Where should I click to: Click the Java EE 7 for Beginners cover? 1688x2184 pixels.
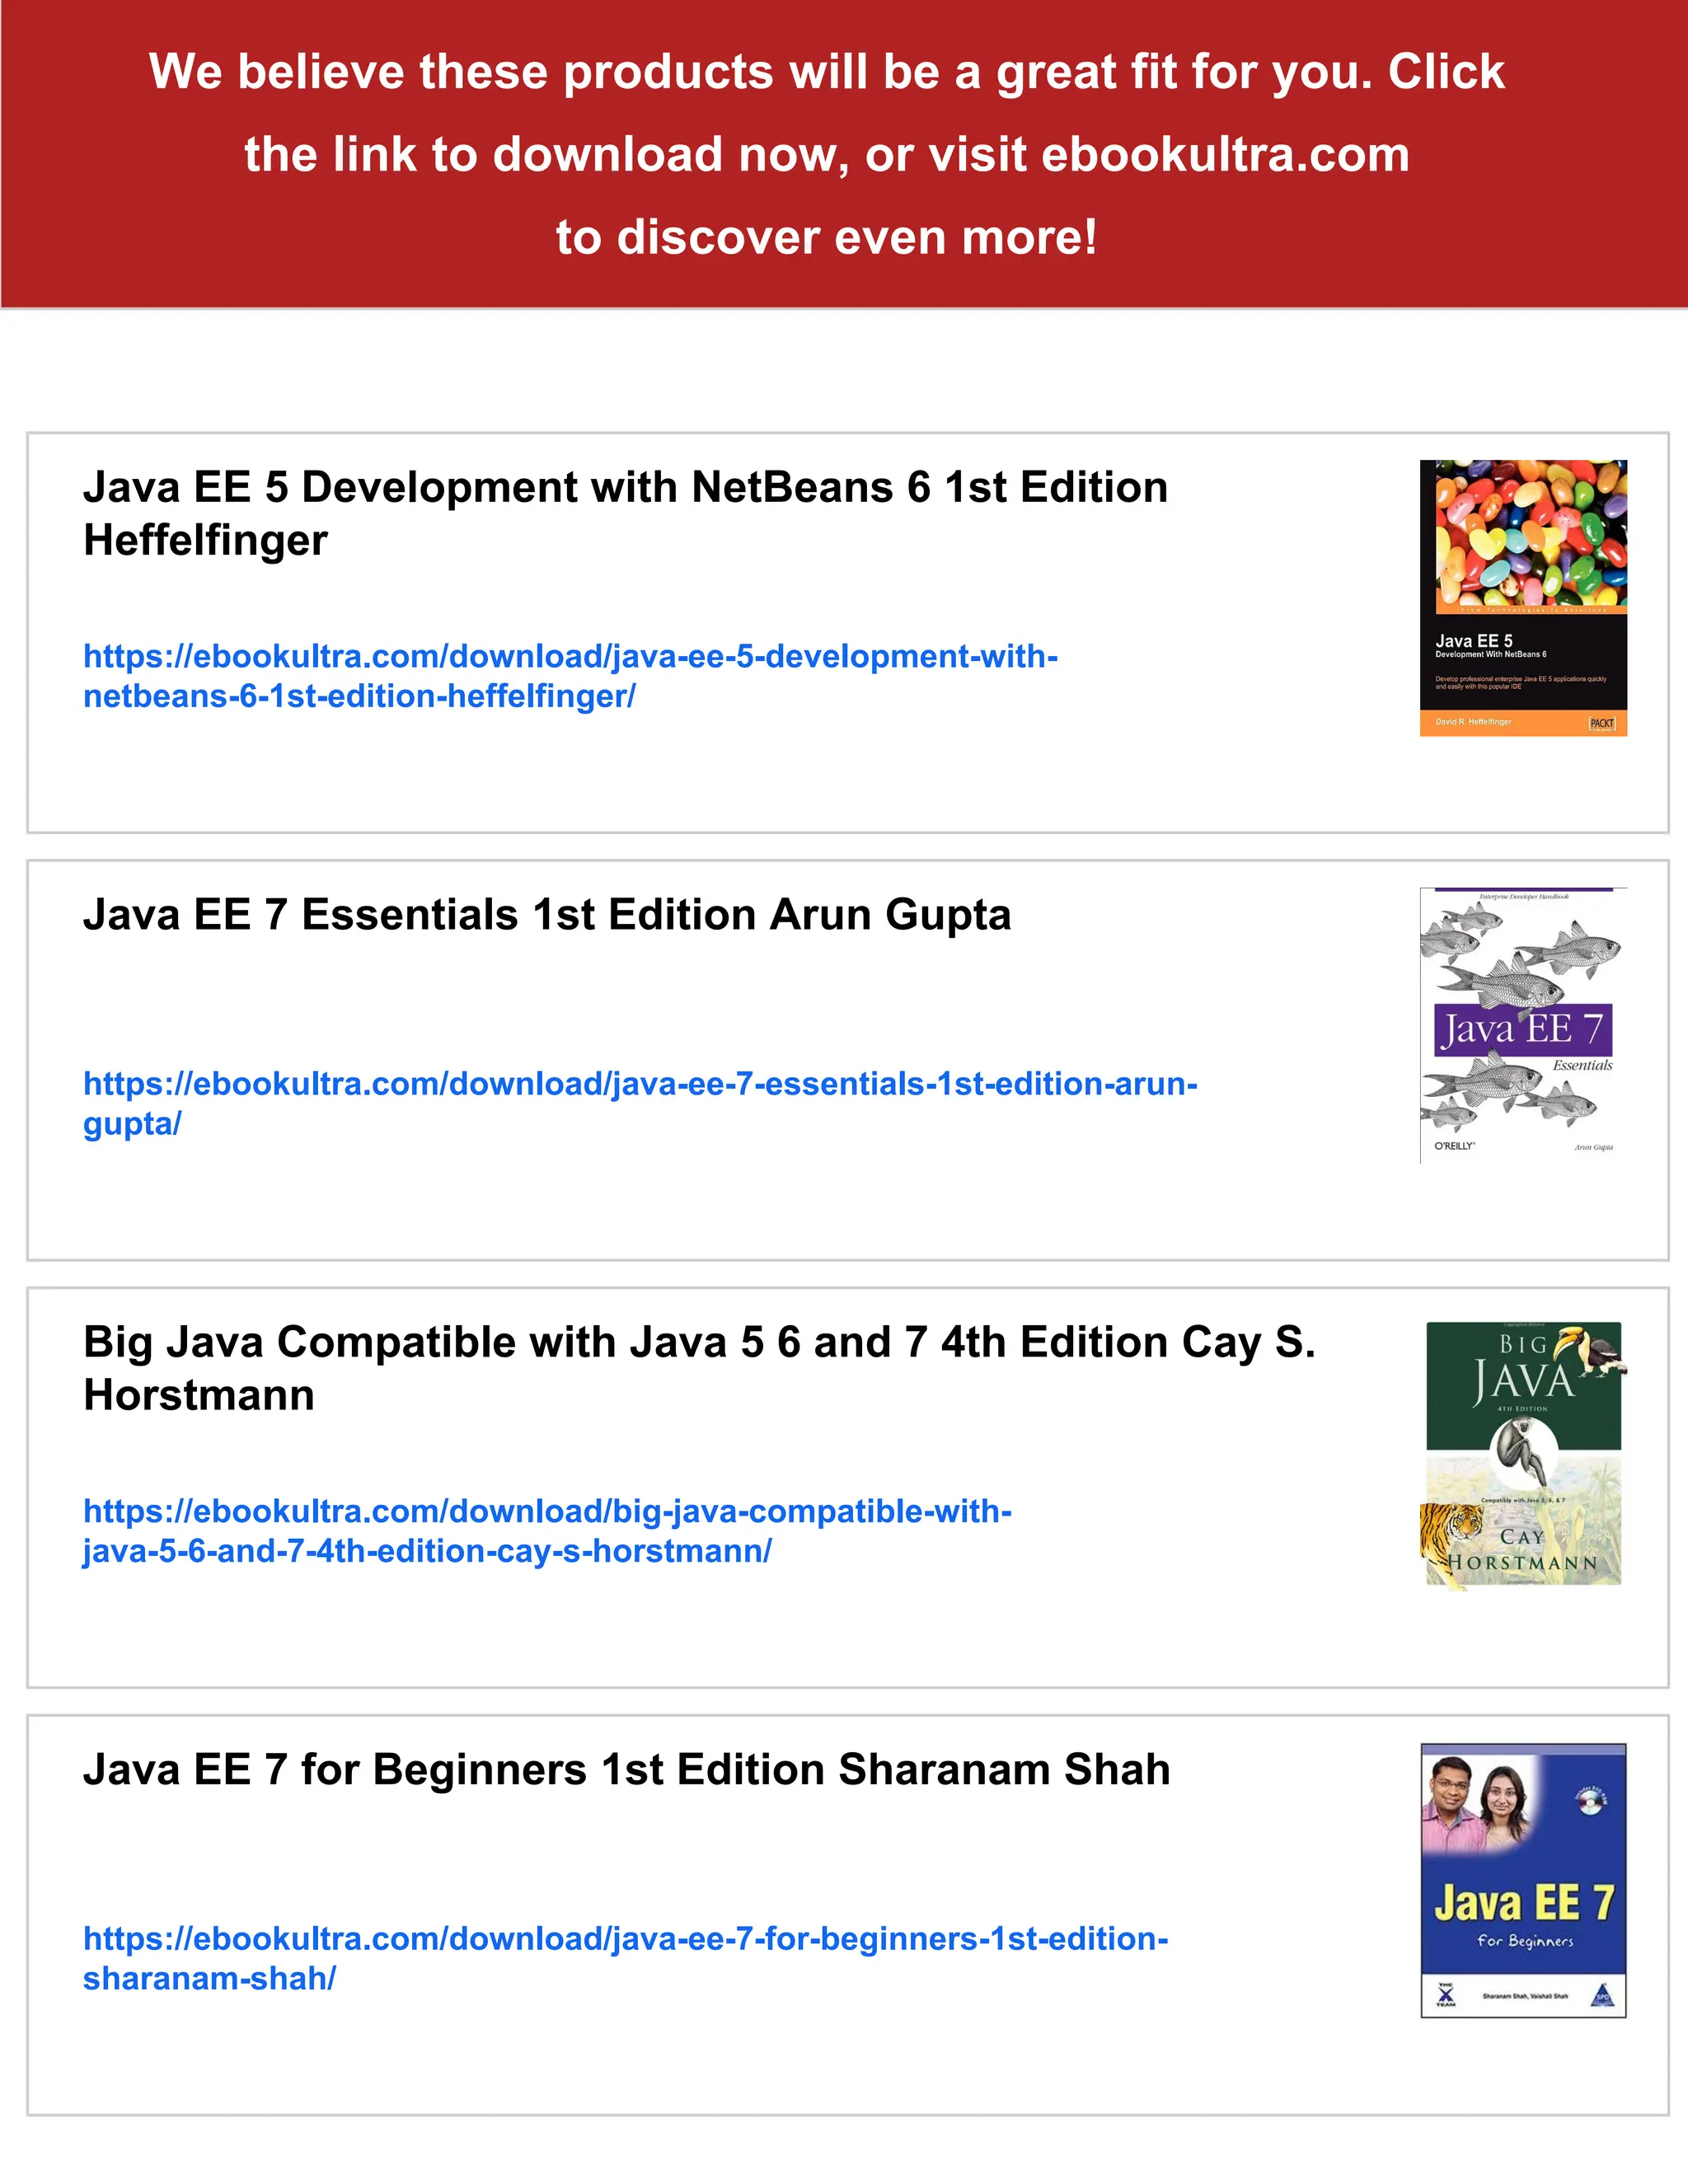pyautogui.click(x=1523, y=1880)
